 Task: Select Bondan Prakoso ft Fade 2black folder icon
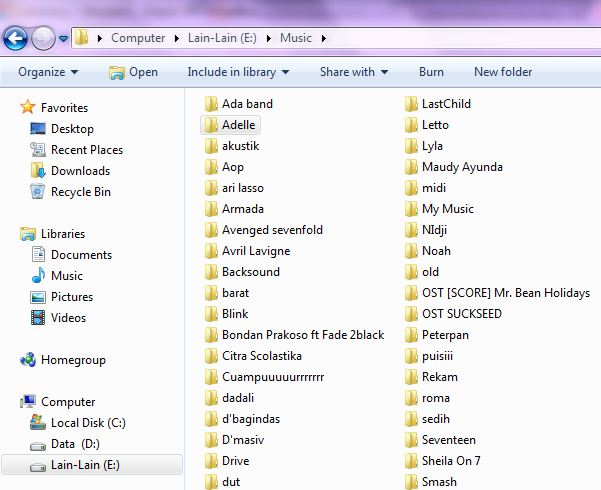211,335
